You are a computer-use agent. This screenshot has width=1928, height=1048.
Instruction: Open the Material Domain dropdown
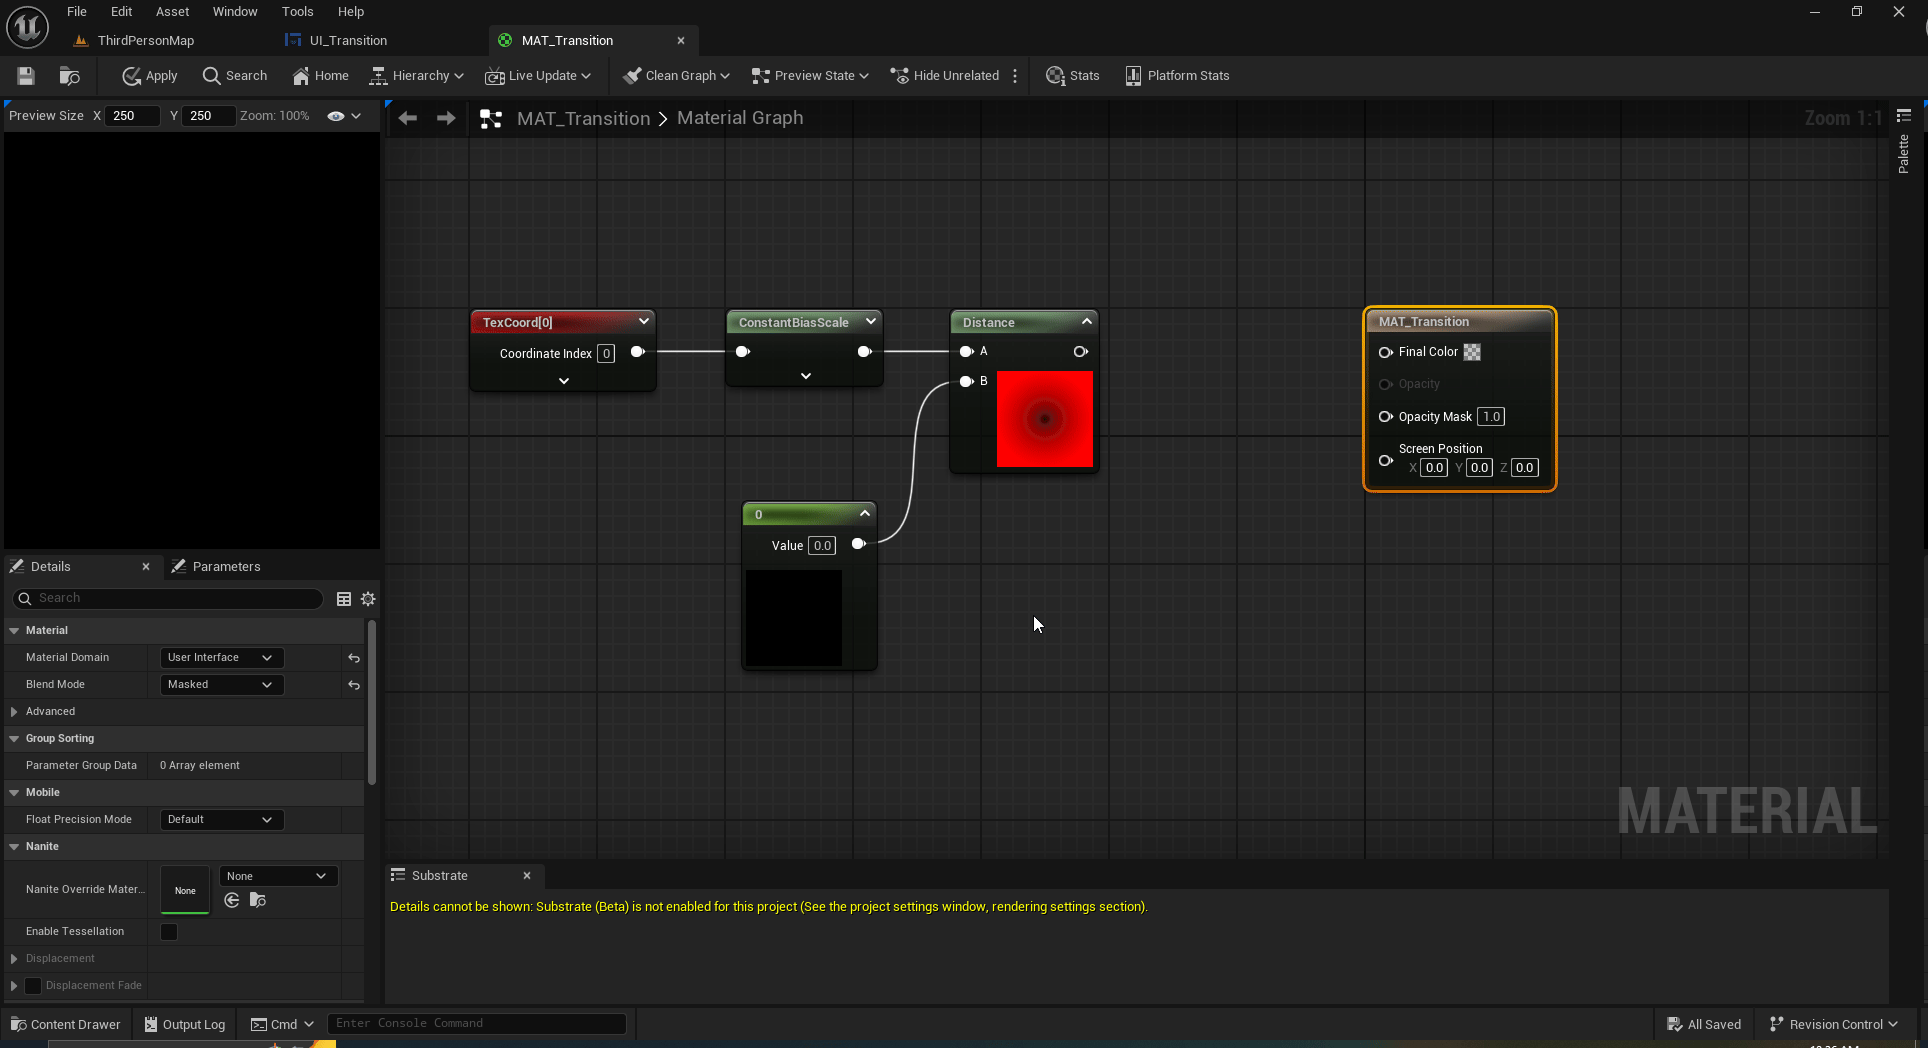pos(221,658)
